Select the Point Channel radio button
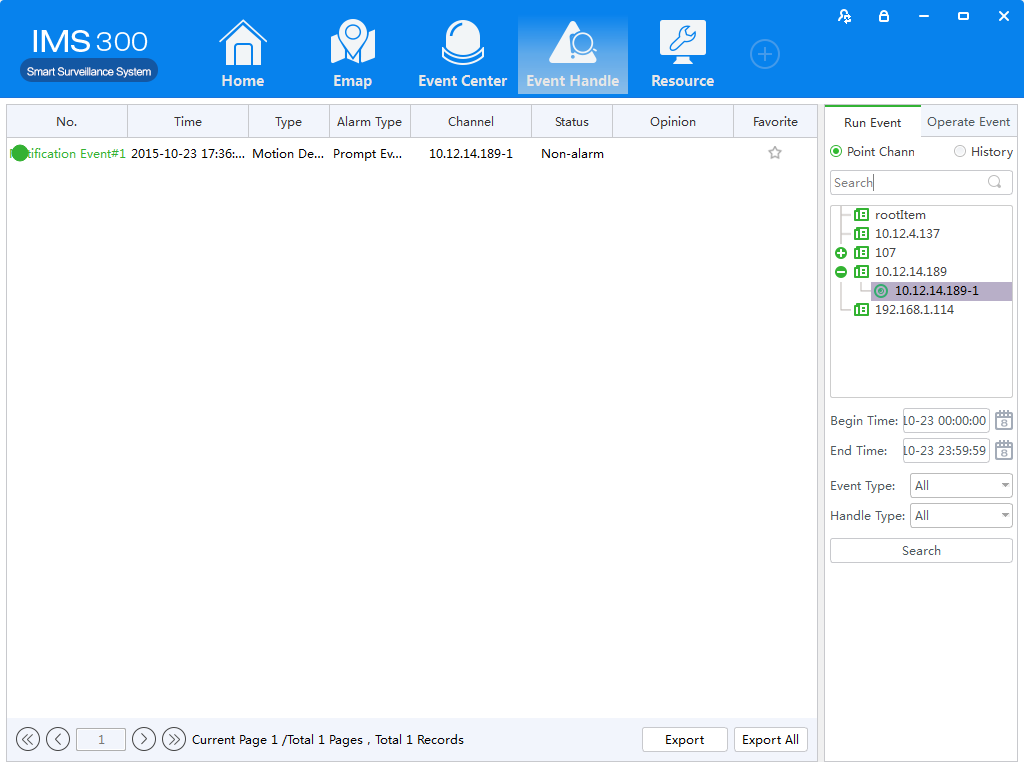This screenshot has width=1024, height=768. (837, 152)
